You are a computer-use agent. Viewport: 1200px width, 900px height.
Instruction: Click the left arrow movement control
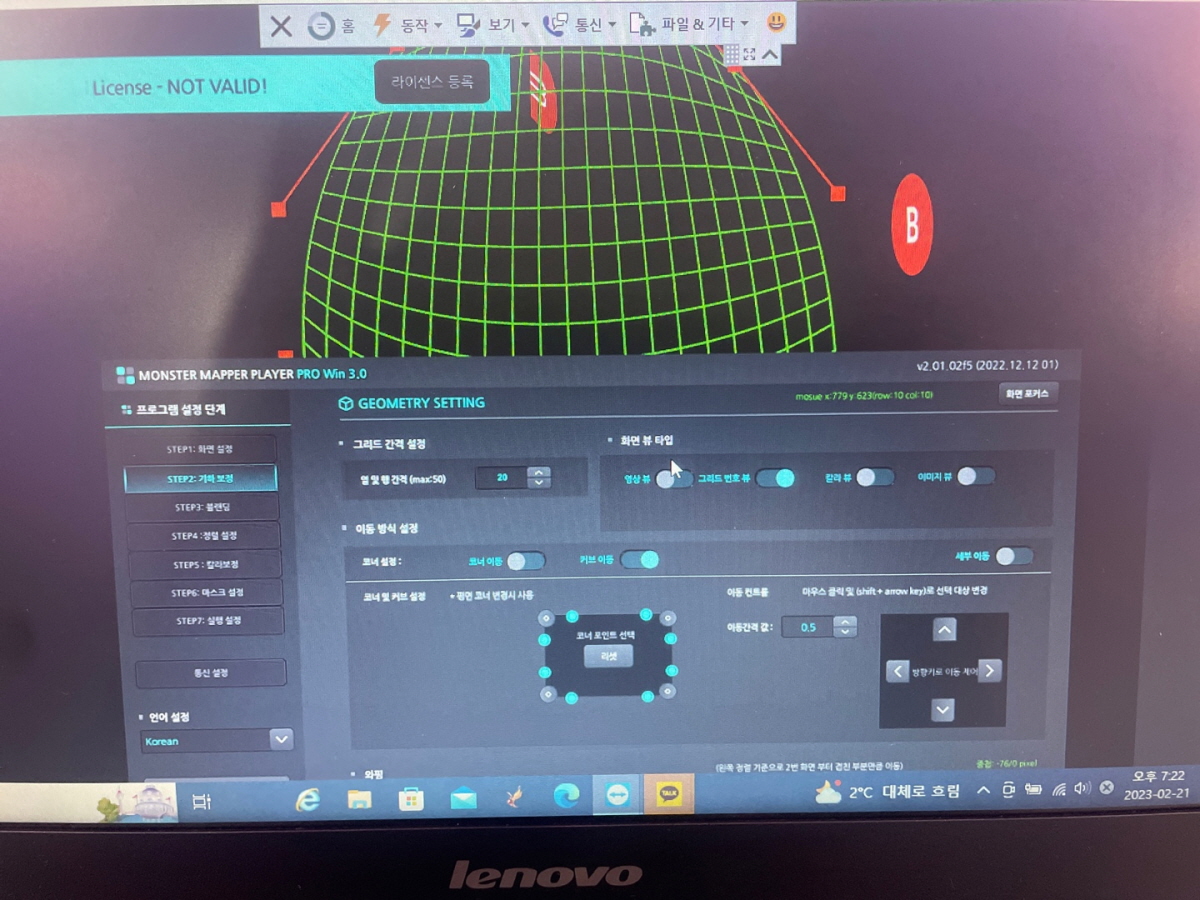(x=897, y=671)
